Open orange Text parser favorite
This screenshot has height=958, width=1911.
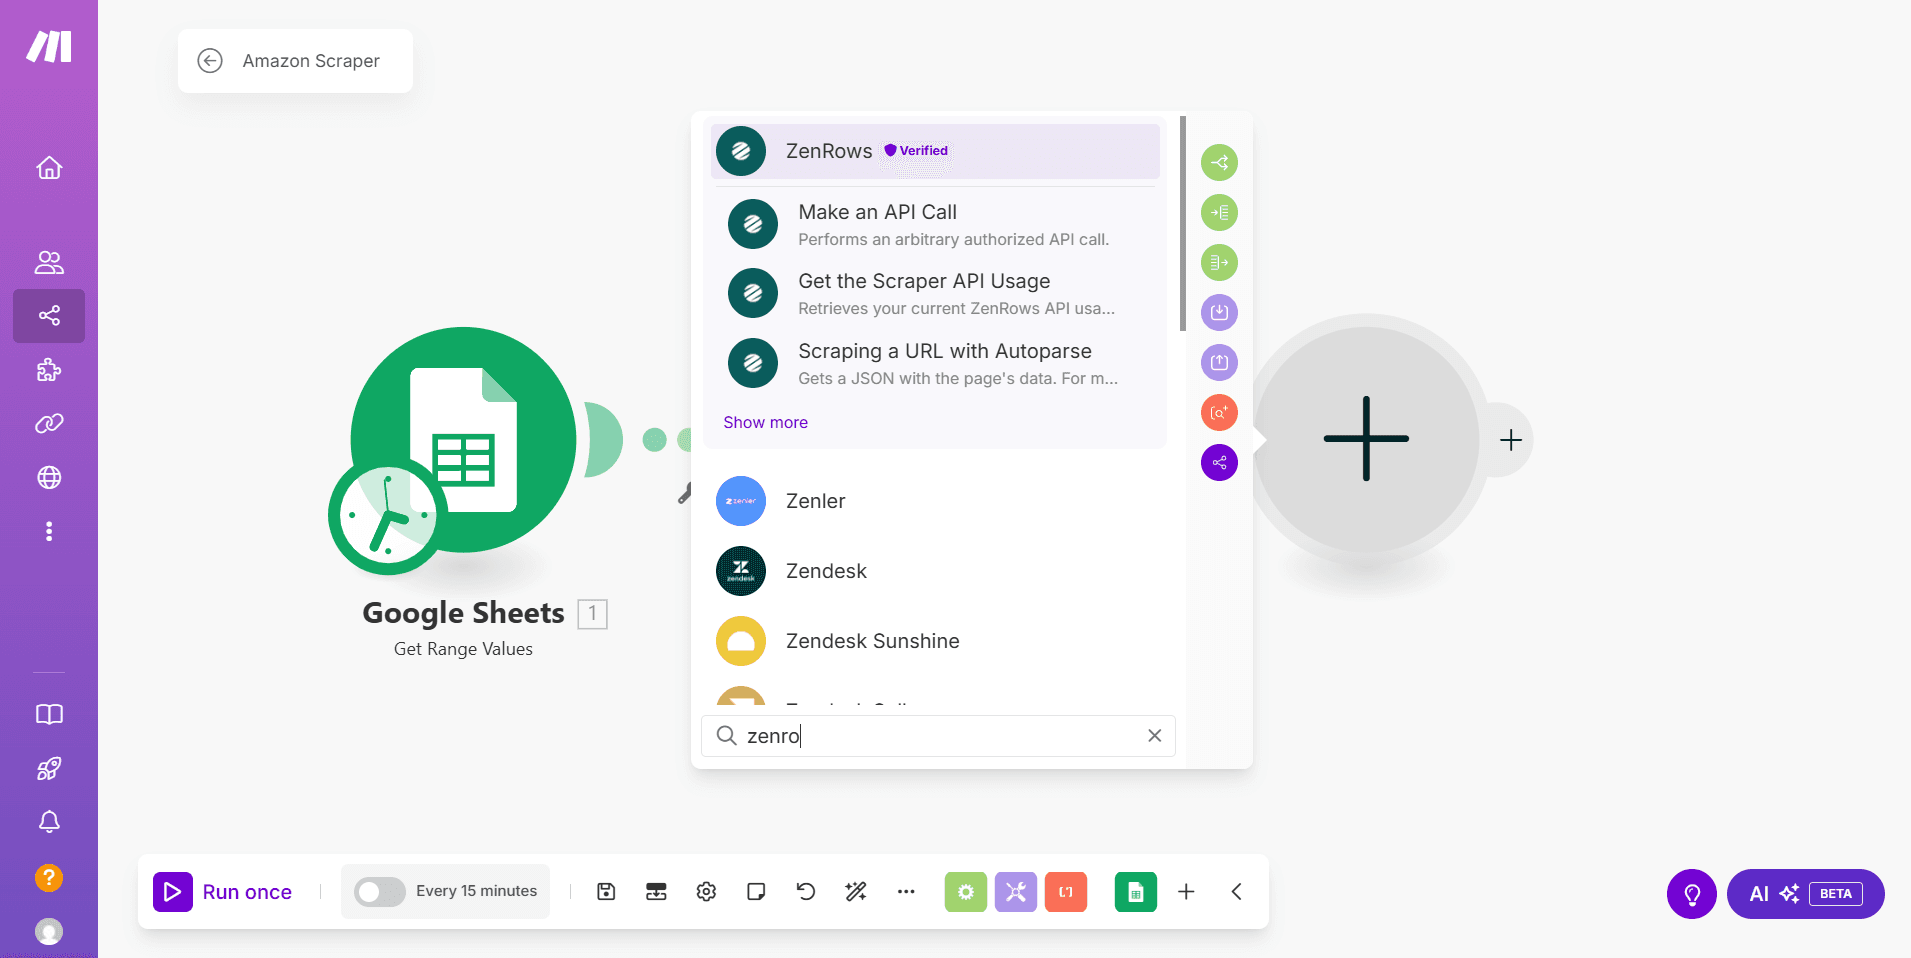(x=1066, y=892)
